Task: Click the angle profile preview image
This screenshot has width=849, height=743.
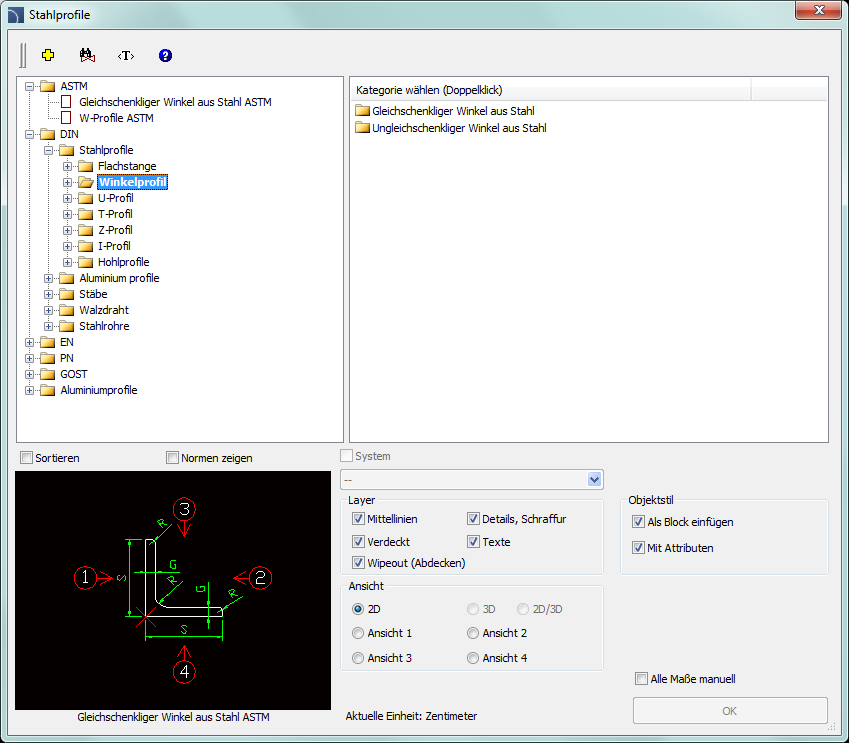Action: 172,590
